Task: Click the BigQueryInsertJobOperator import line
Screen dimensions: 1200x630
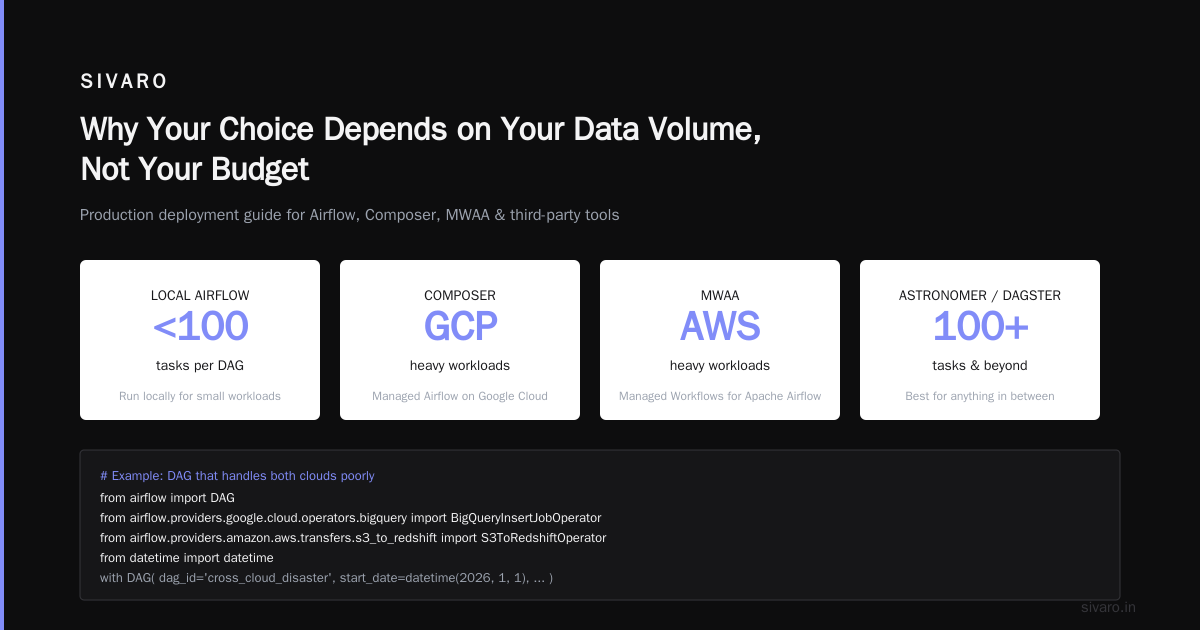Action: (x=350, y=517)
